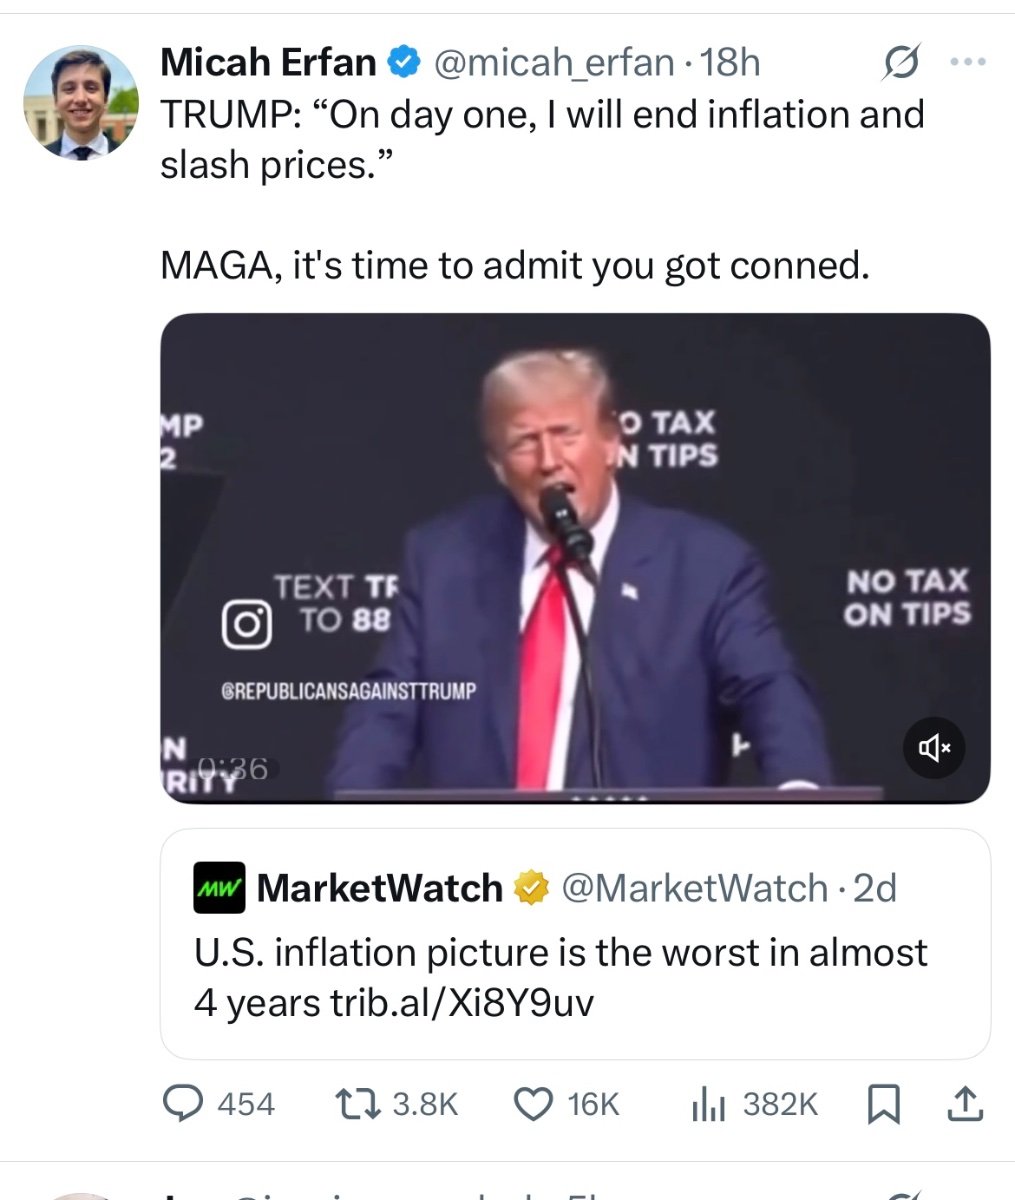The width and height of the screenshot is (1015, 1200).
Task: Click the blue verified badge
Action: point(403,63)
